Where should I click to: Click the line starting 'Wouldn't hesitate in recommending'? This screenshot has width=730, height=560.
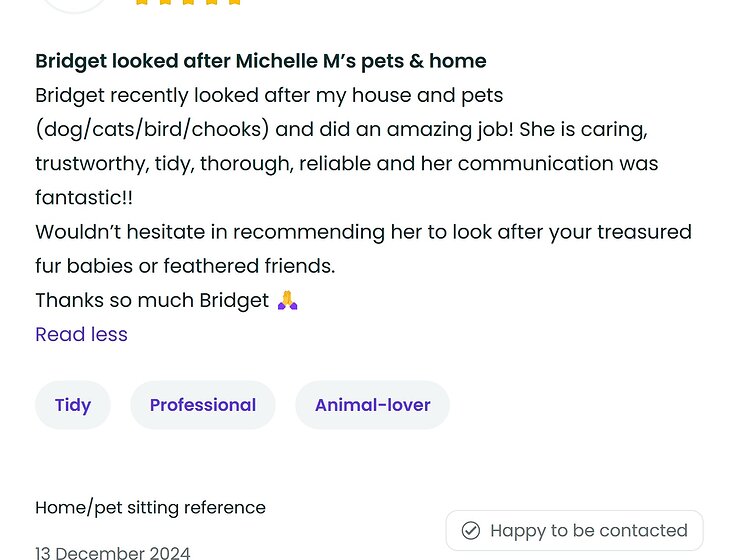(363, 232)
